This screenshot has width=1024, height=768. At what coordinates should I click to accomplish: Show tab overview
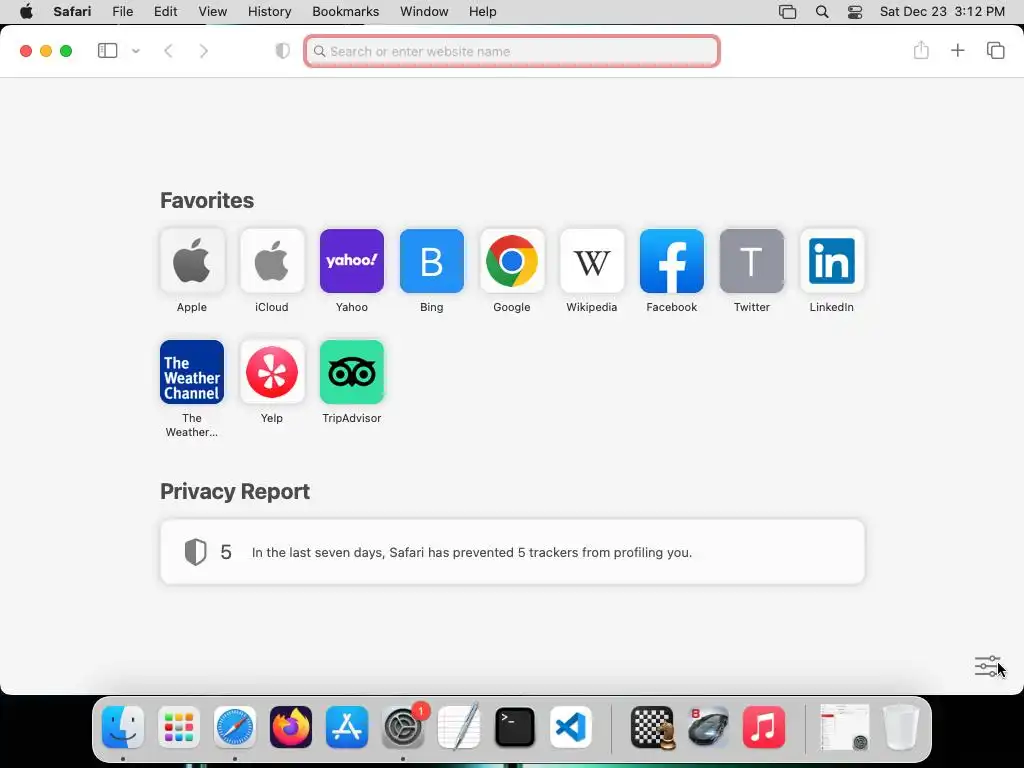[995, 50]
